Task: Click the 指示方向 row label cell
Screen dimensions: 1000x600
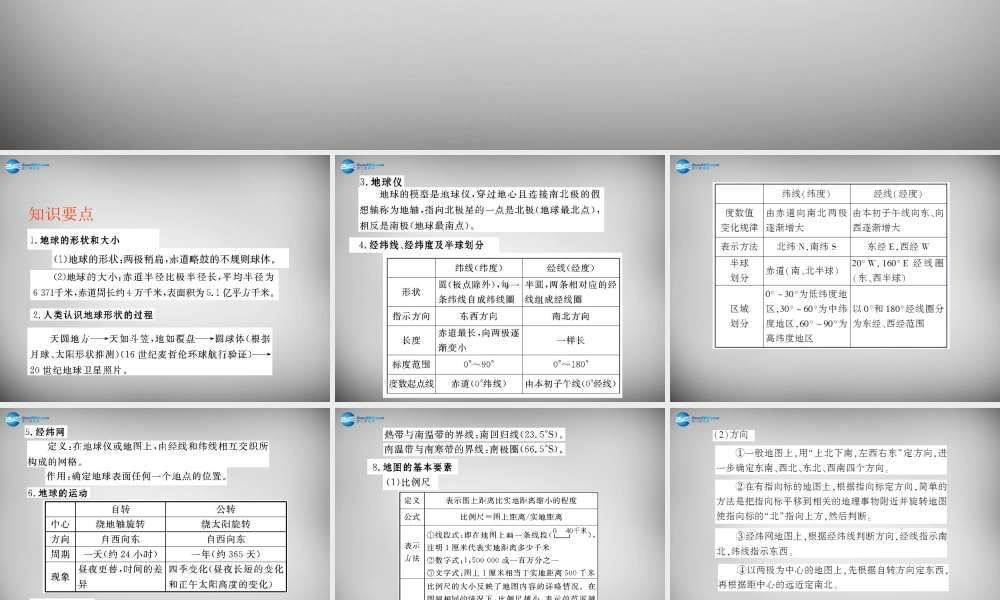Action: (411, 316)
